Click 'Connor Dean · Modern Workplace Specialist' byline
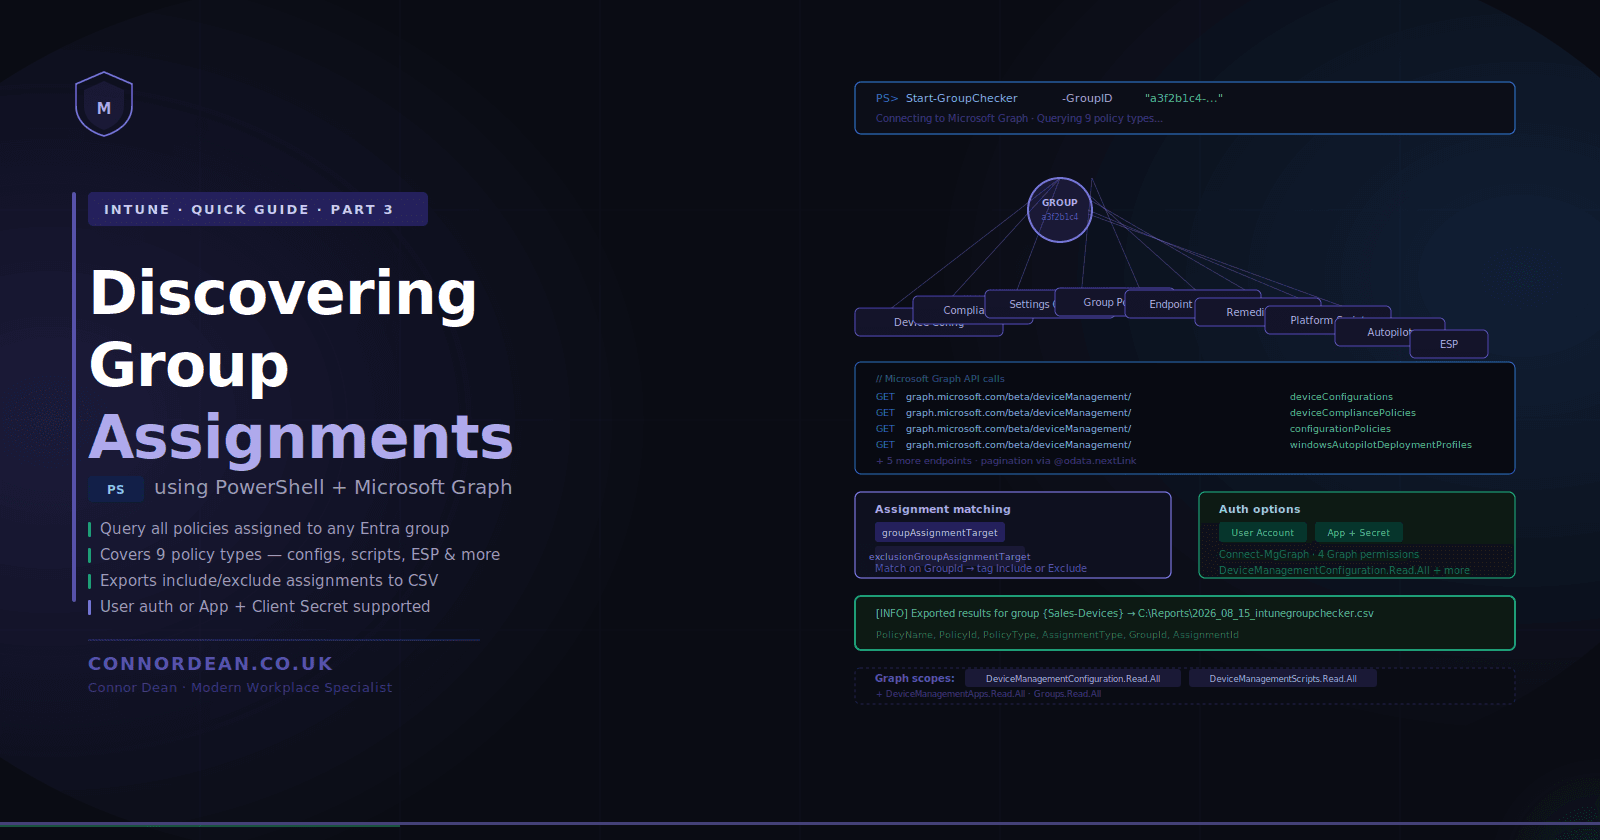 coord(240,688)
